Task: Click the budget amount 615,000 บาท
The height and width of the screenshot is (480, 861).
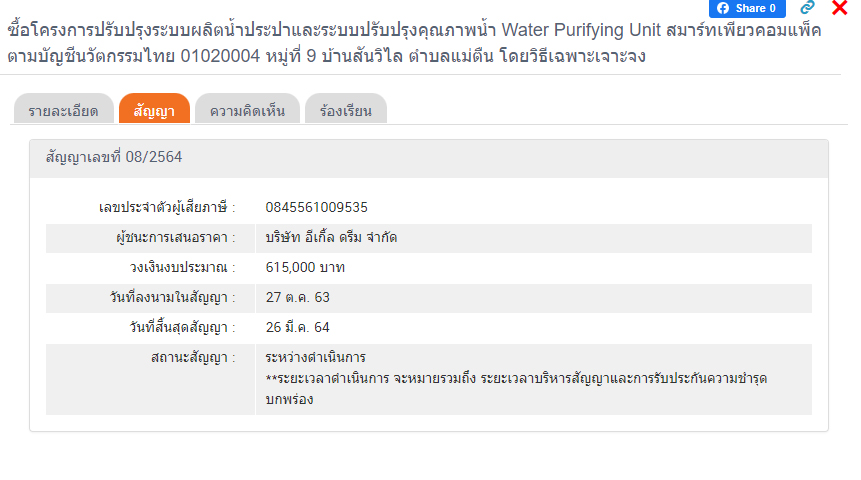Action: pyautogui.click(x=306, y=267)
